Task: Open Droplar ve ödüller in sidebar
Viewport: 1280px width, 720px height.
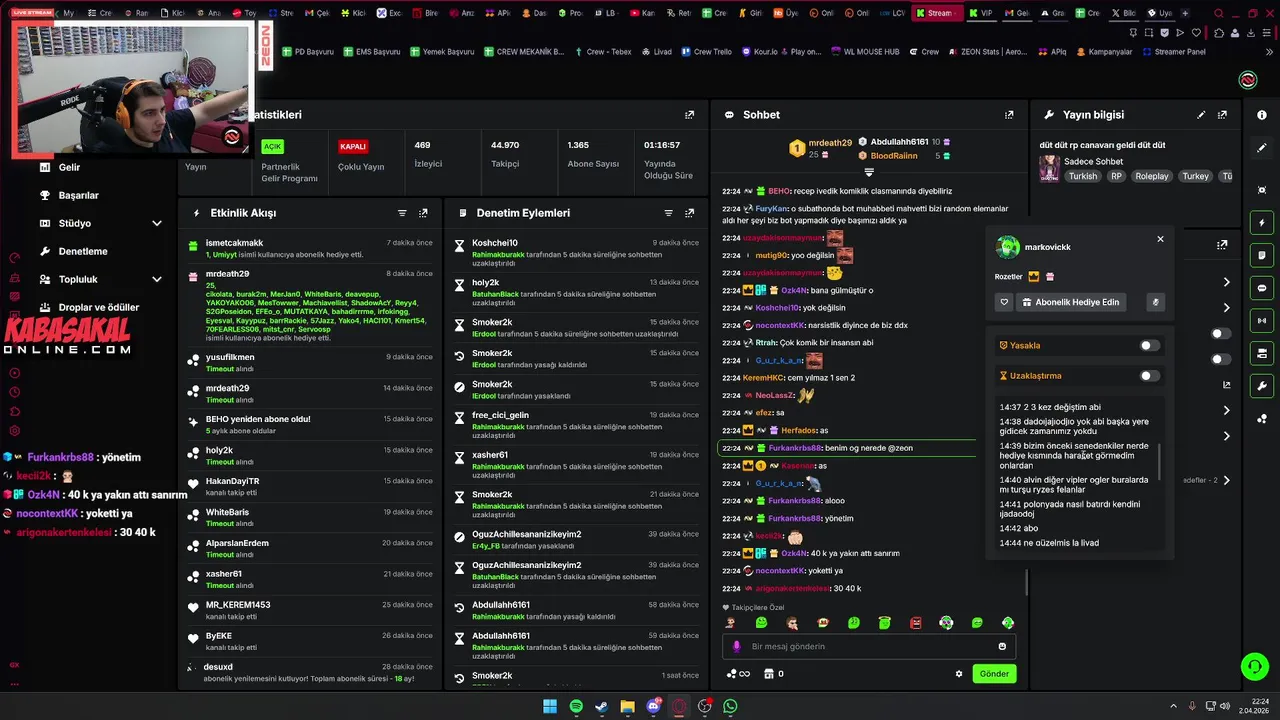Action: tap(98, 307)
